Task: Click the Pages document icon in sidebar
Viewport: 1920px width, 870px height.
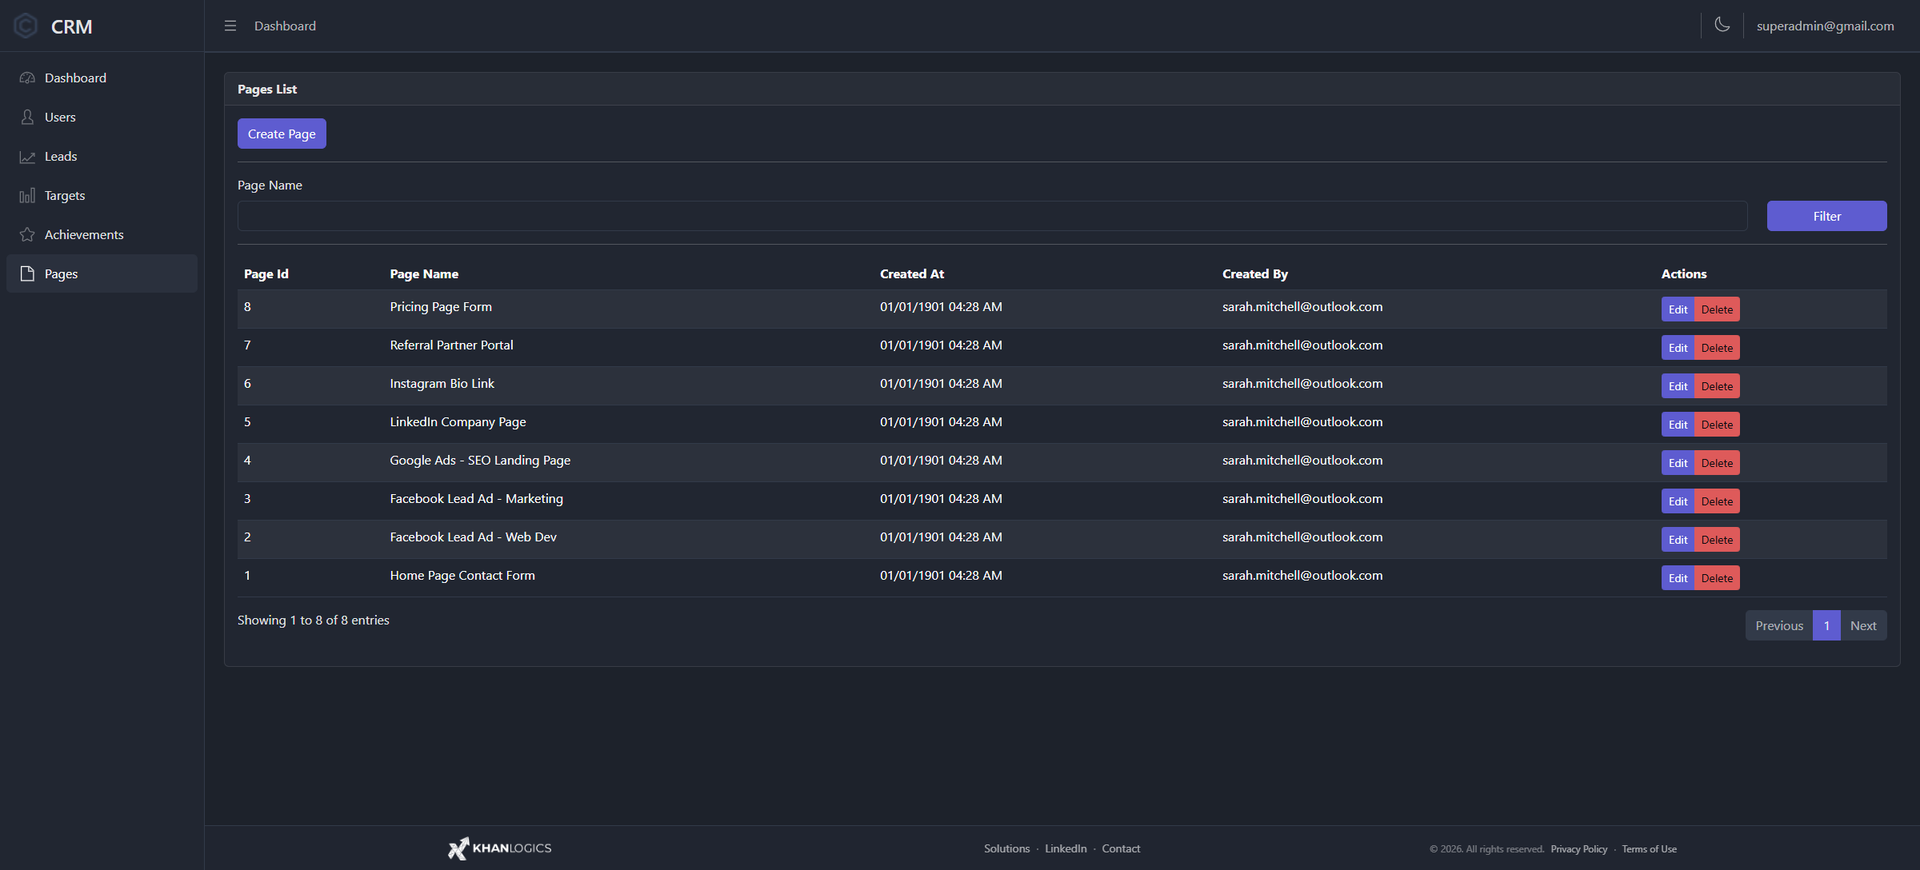Action: 27,274
